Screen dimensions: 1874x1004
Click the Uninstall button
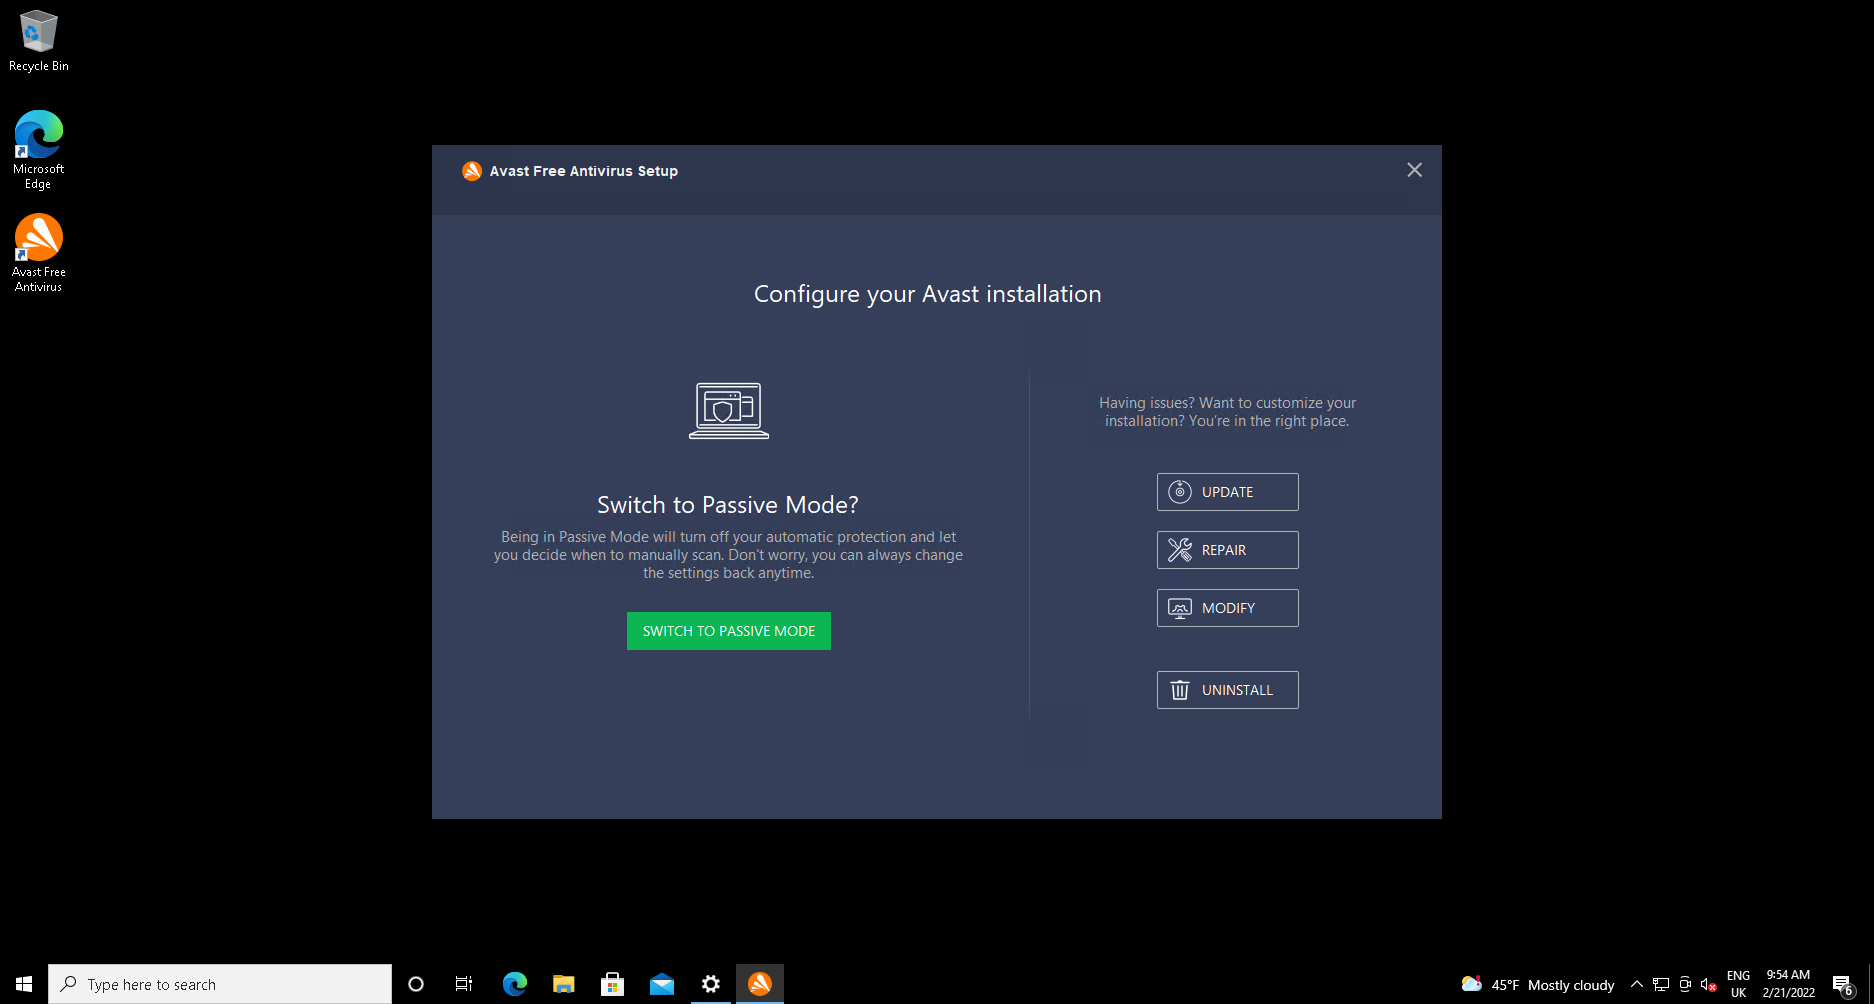(1227, 690)
